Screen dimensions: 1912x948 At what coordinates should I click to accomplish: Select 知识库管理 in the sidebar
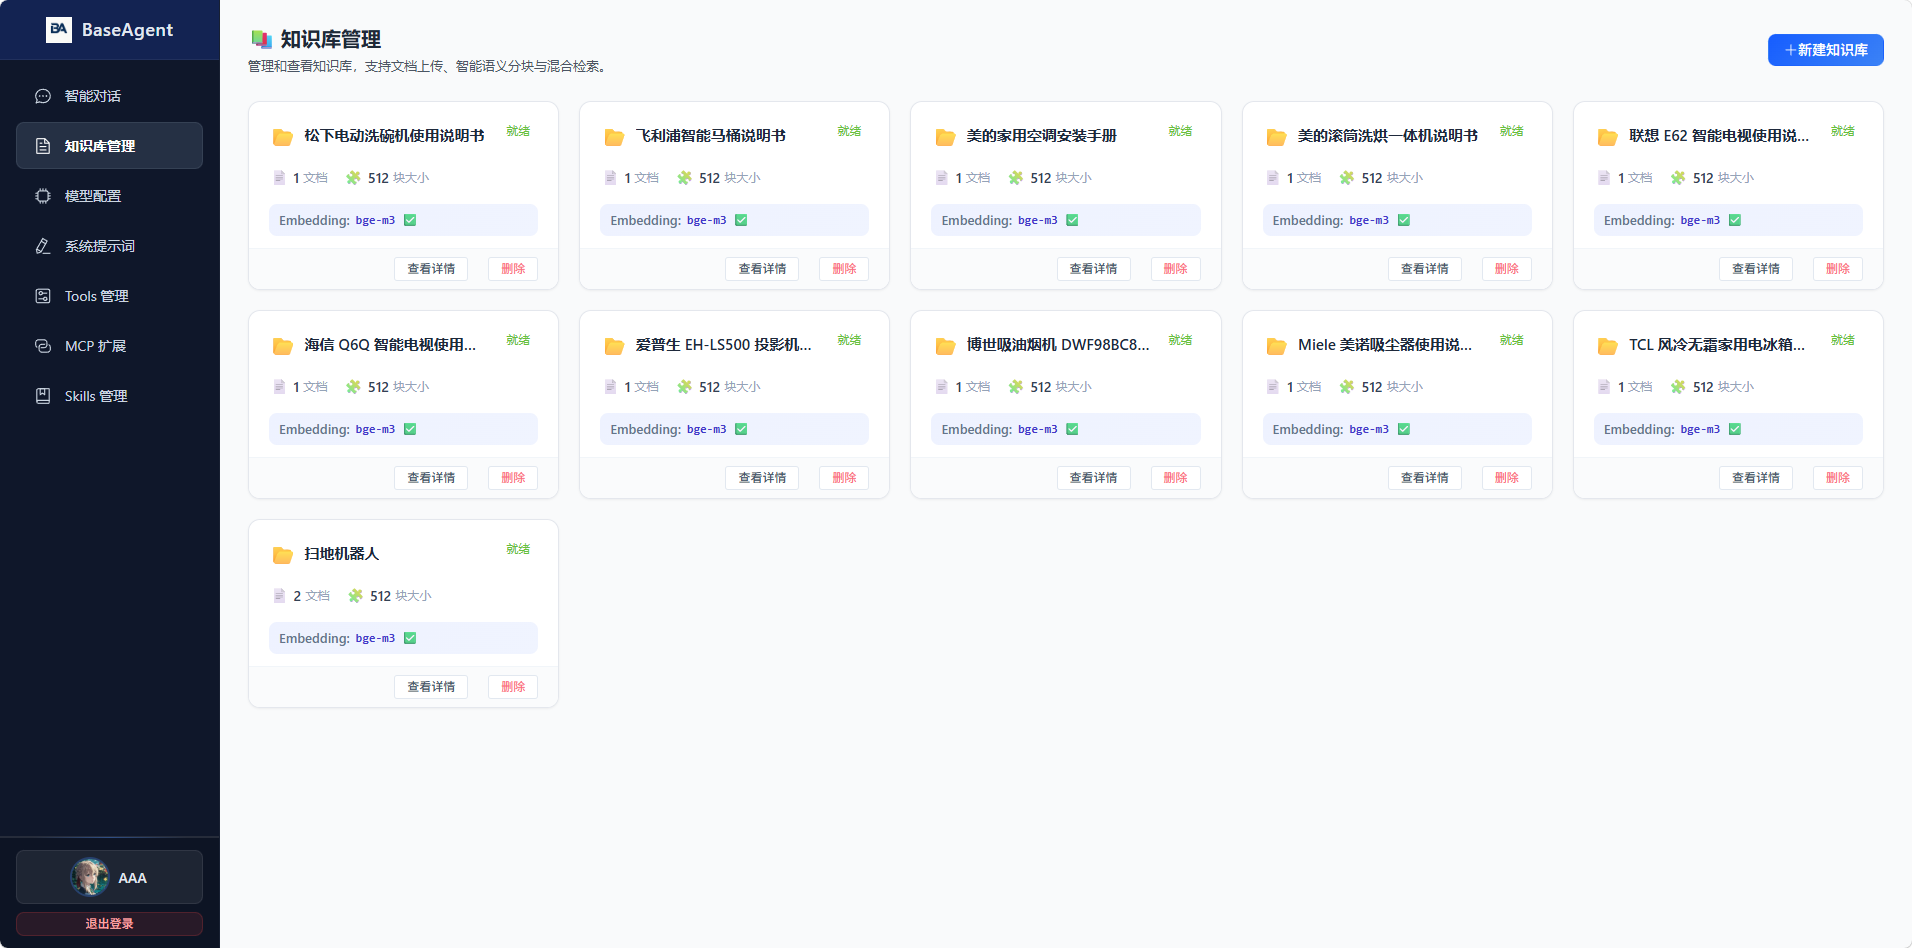click(x=109, y=146)
